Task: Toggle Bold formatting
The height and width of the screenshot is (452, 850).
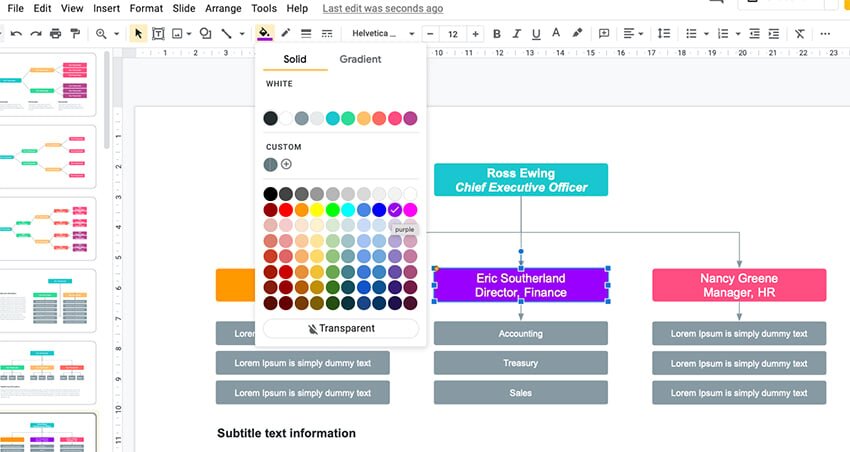Action: coord(497,34)
